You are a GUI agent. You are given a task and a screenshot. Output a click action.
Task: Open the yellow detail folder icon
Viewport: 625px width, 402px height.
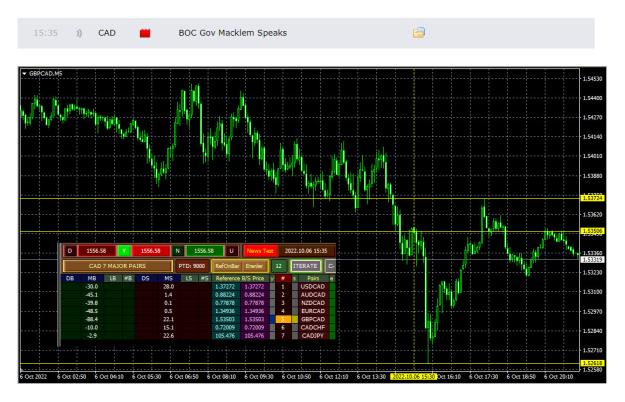pyautogui.click(x=419, y=32)
